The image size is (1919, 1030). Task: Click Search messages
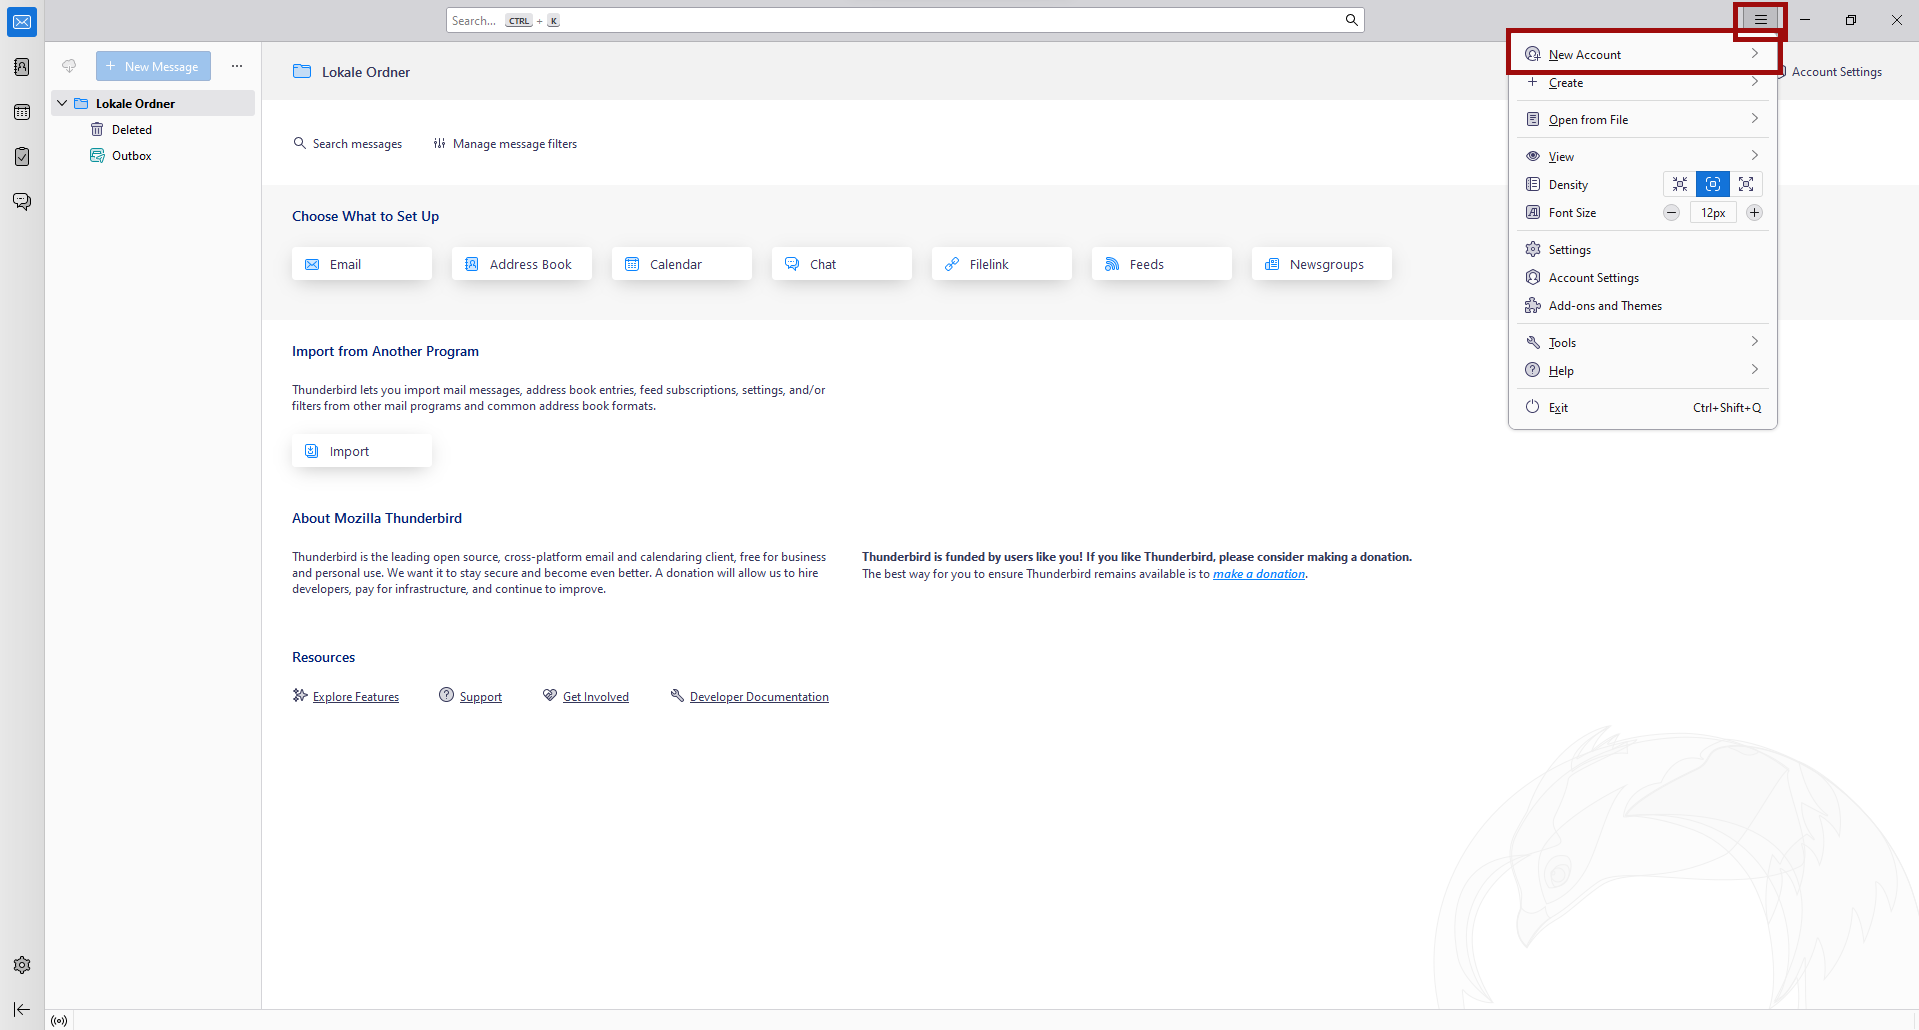[x=347, y=144]
